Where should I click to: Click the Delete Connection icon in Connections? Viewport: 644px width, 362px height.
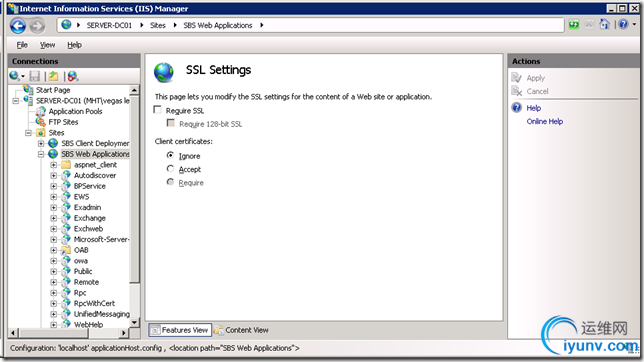tap(73, 76)
